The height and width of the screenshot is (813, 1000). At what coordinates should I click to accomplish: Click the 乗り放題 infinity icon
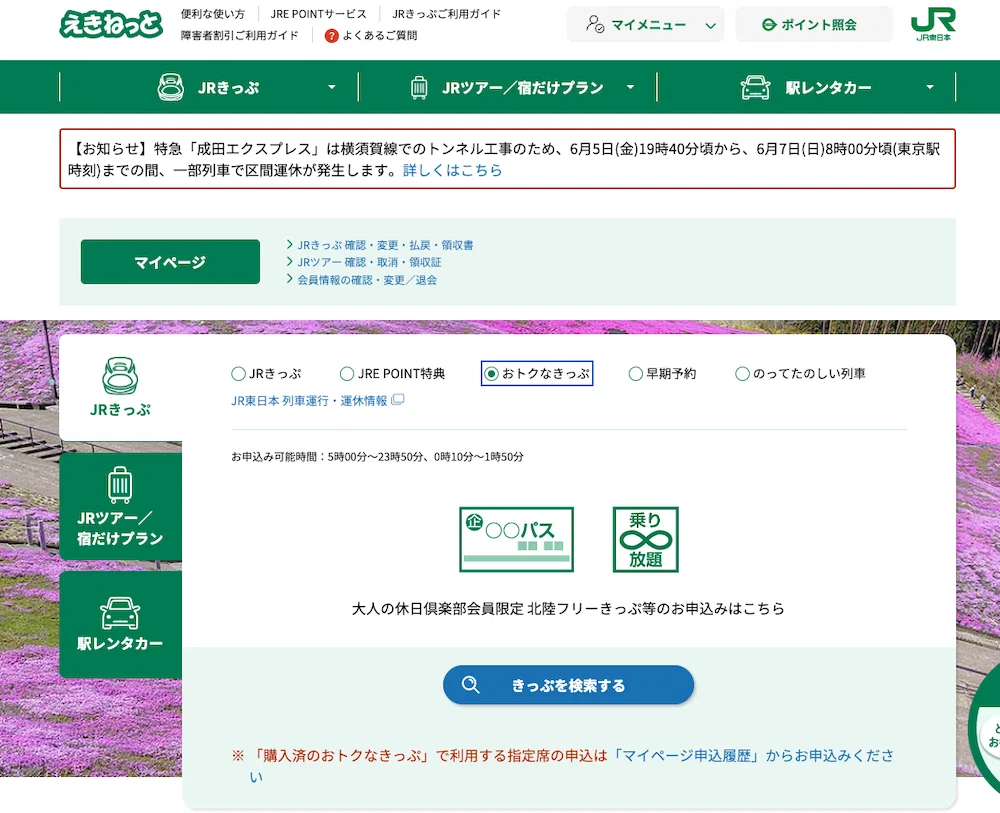[x=645, y=539]
